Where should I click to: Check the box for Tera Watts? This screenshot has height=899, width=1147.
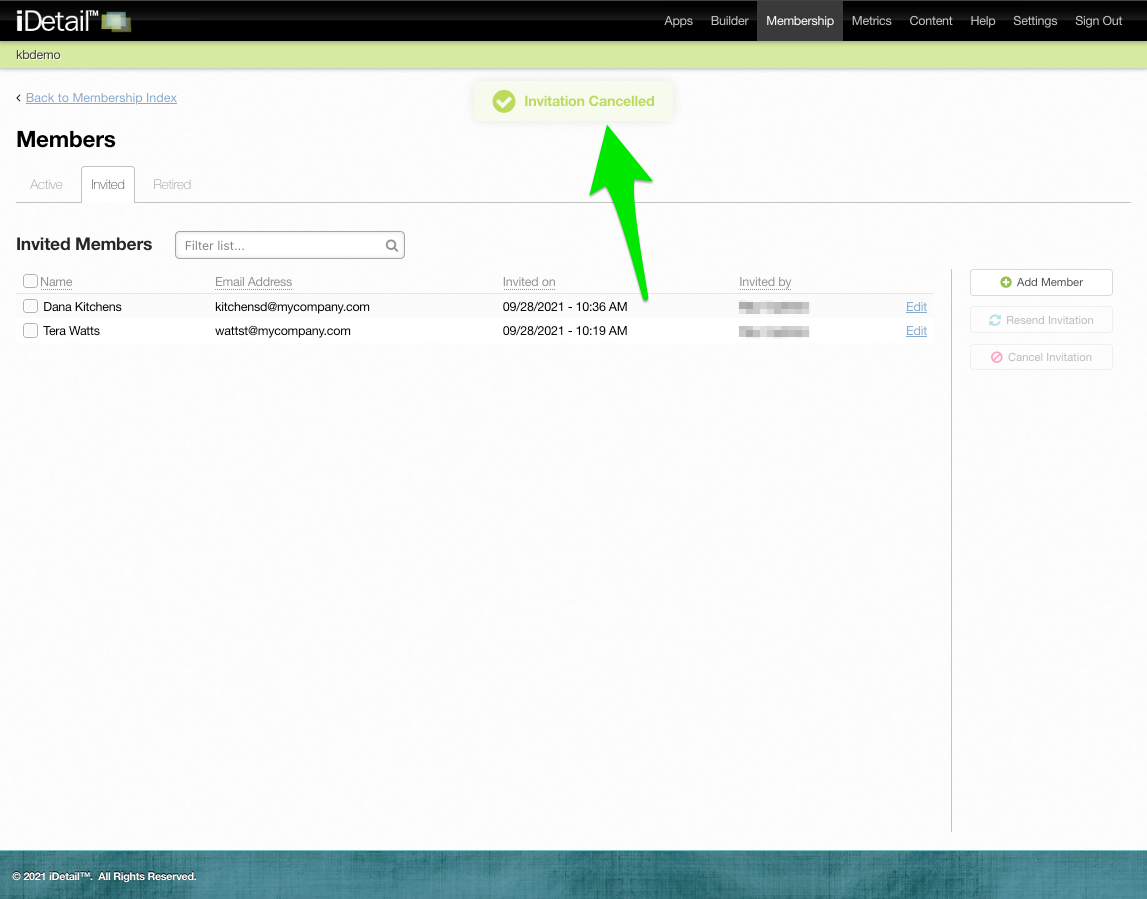point(30,330)
